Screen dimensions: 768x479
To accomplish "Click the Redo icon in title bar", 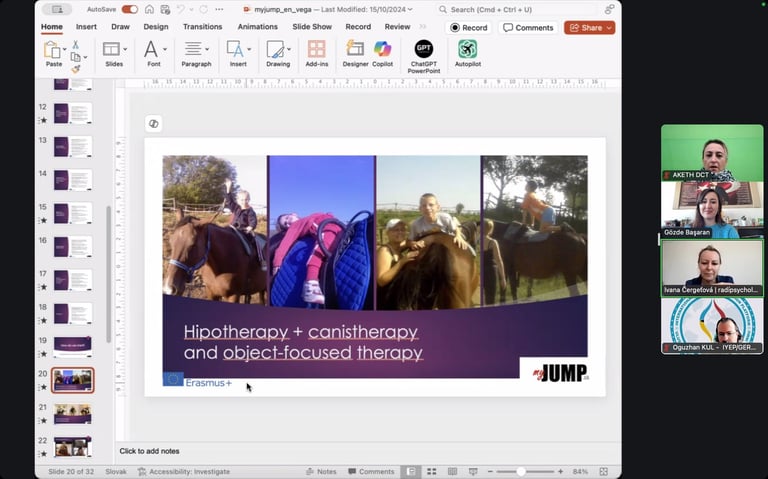I will [x=203, y=9].
